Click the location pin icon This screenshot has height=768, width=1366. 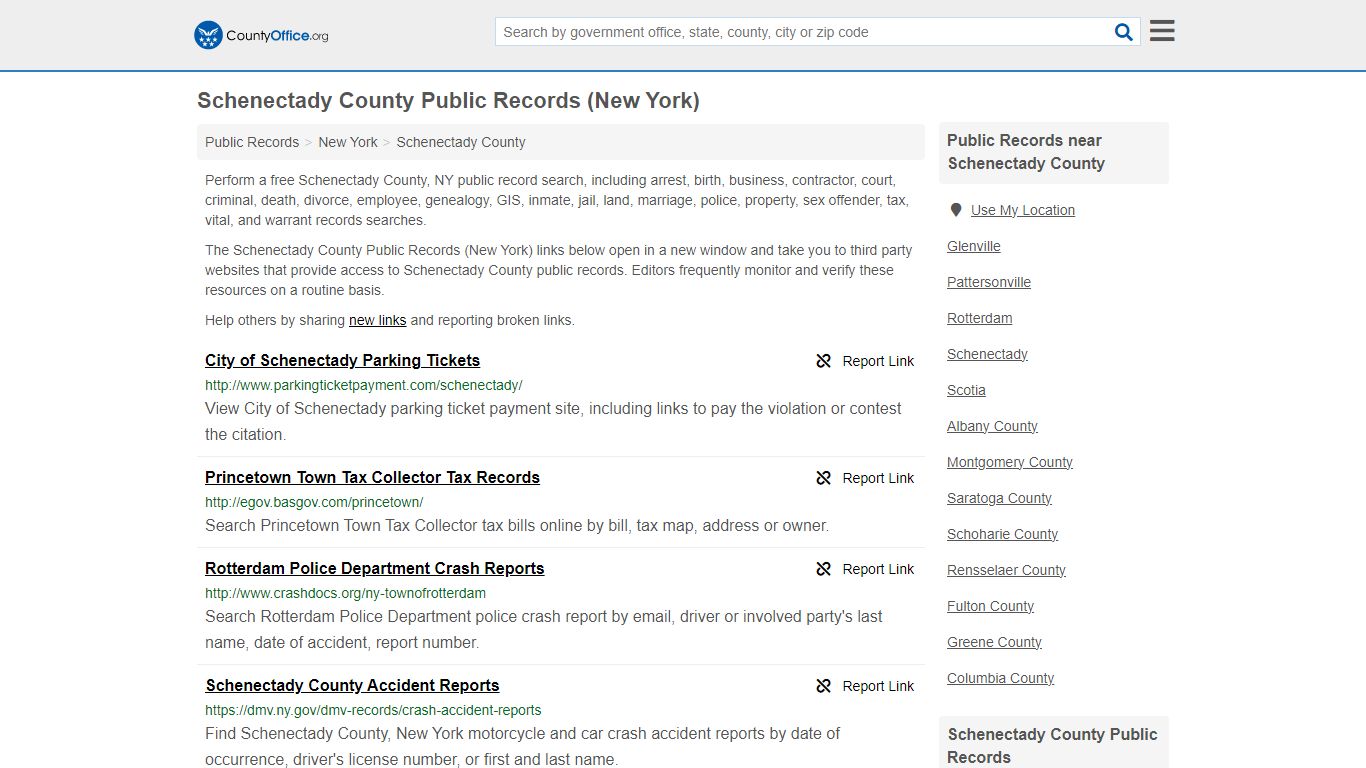click(x=955, y=210)
